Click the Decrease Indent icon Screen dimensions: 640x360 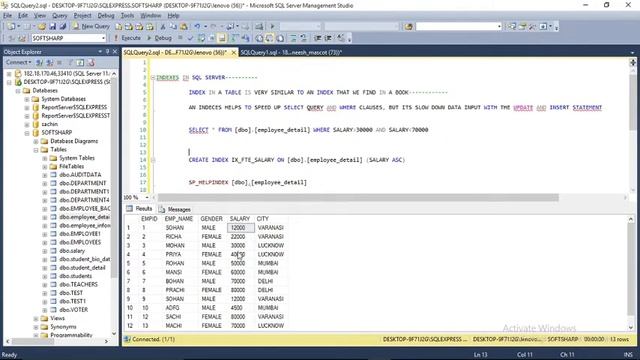(318, 38)
